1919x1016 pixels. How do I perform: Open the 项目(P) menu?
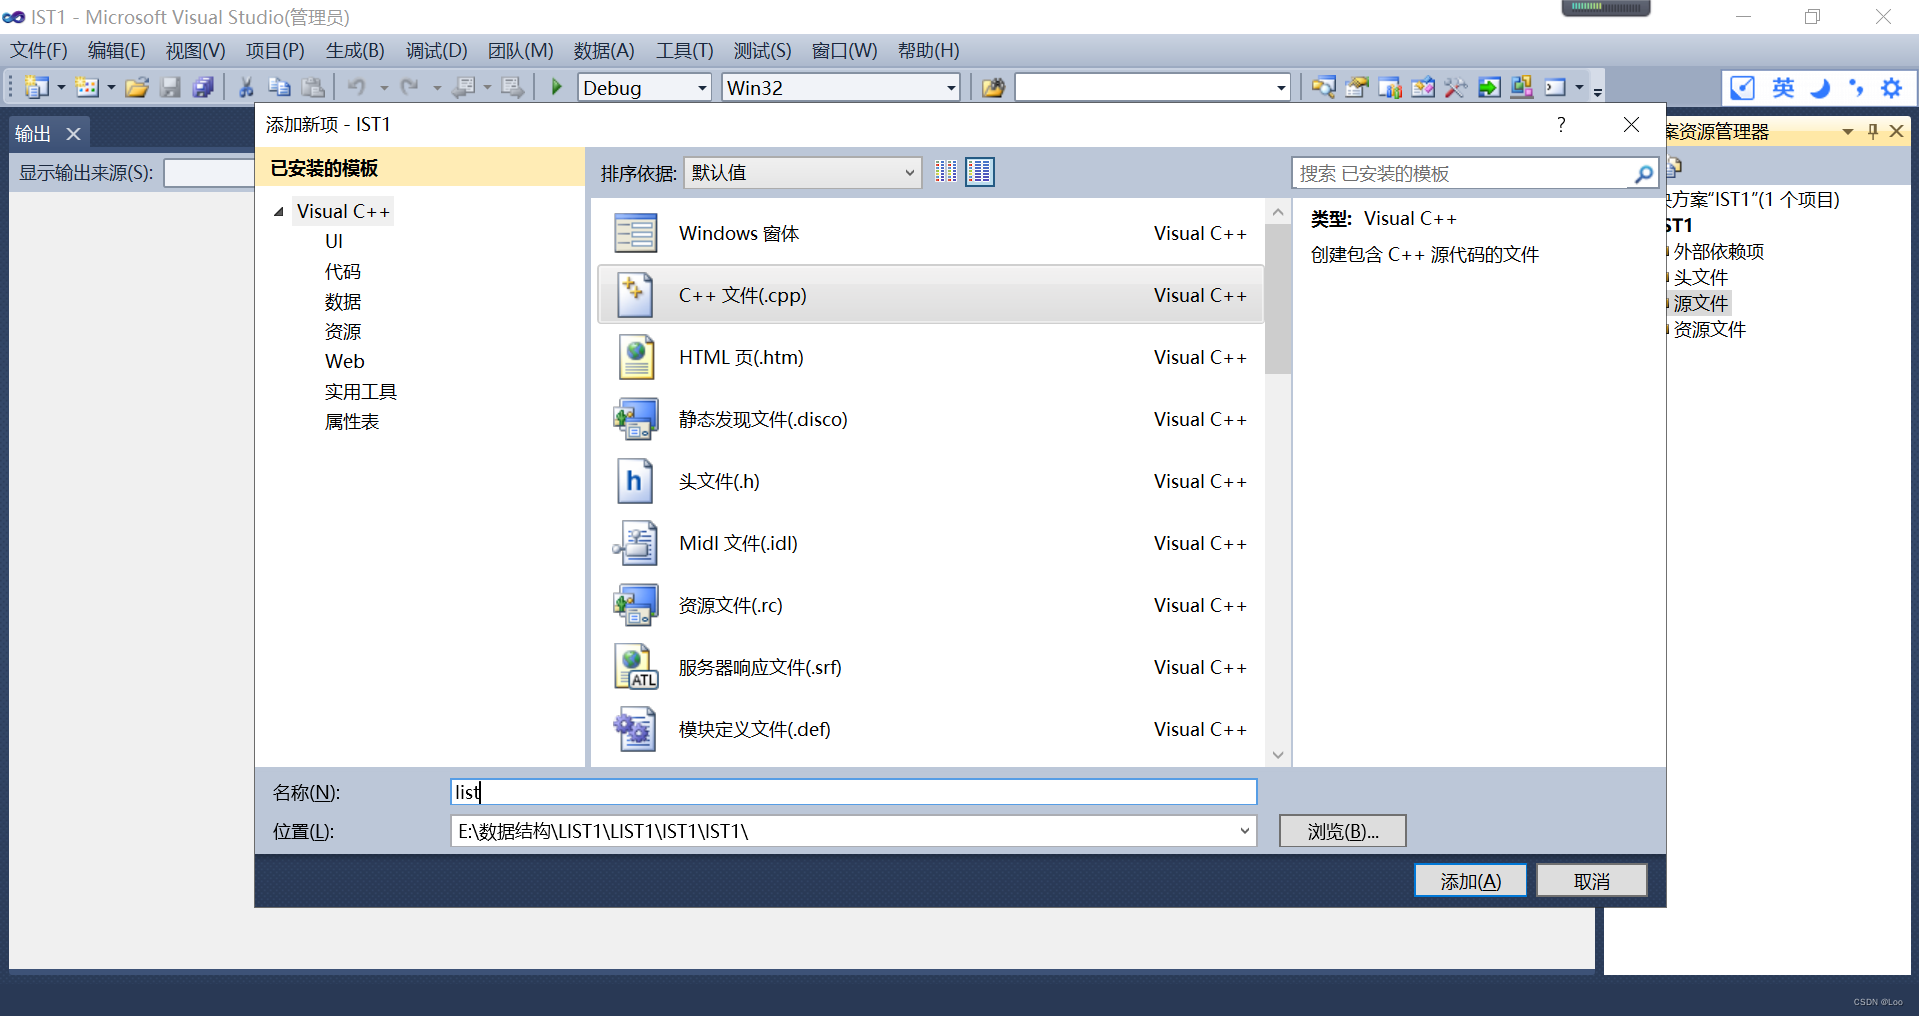click(275, 50)
